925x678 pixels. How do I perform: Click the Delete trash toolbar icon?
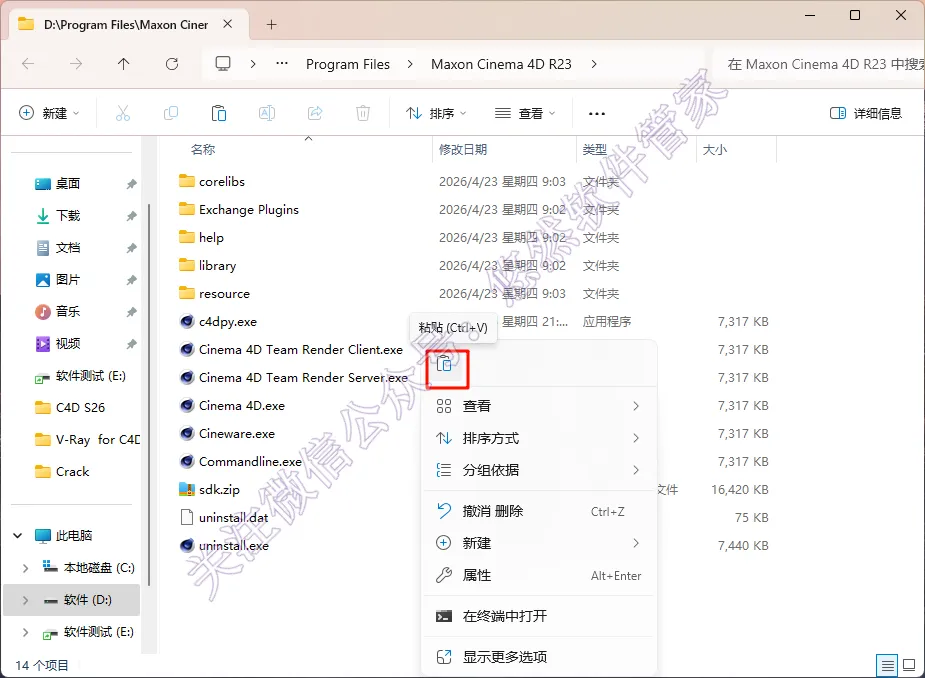coord(363,113)
